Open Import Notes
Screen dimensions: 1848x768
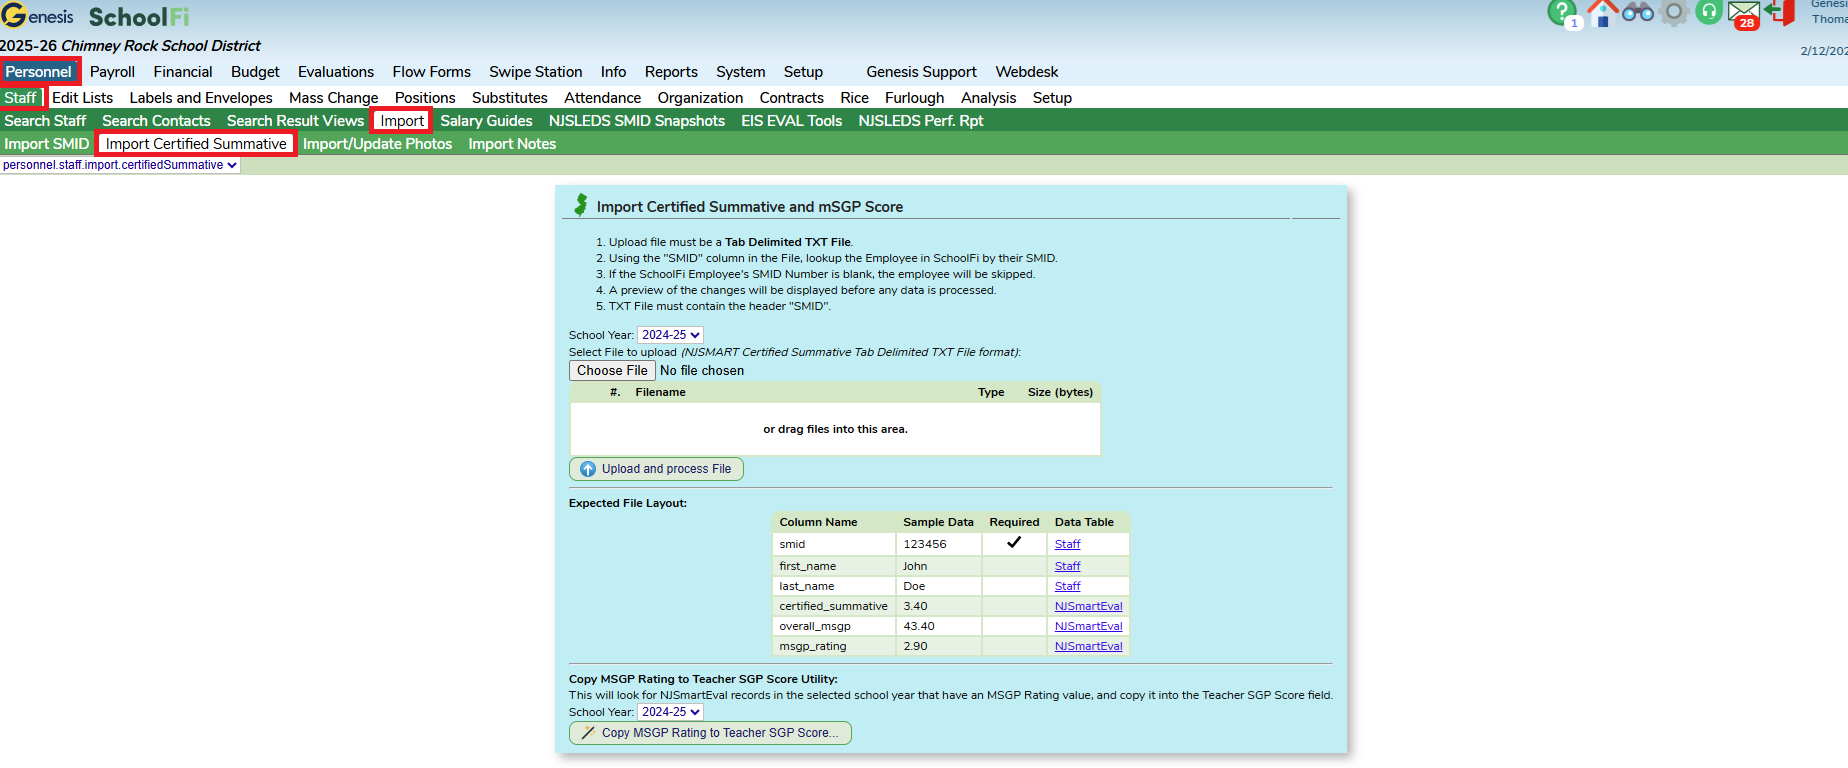(512, 144)
